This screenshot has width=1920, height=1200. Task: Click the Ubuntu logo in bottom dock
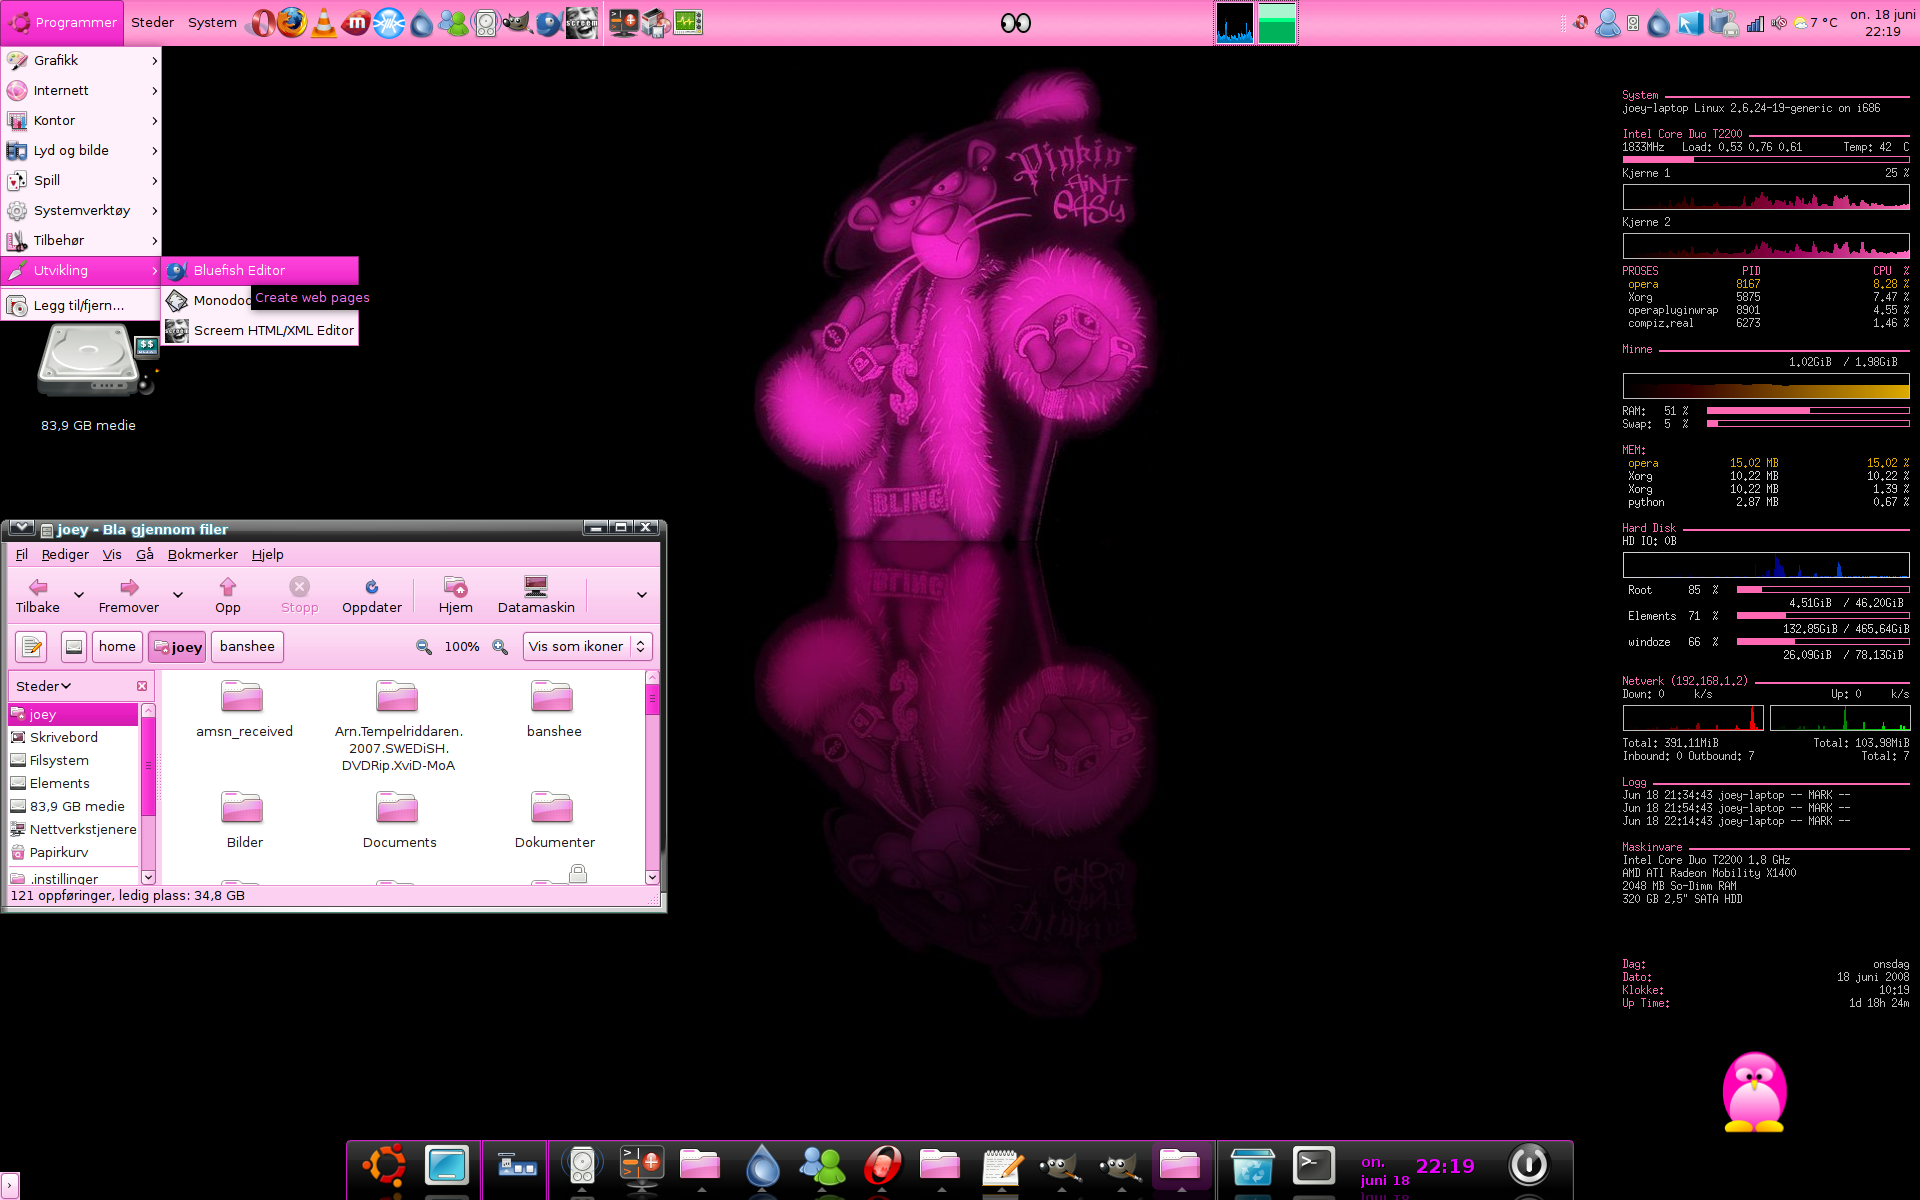[385, 1165]
